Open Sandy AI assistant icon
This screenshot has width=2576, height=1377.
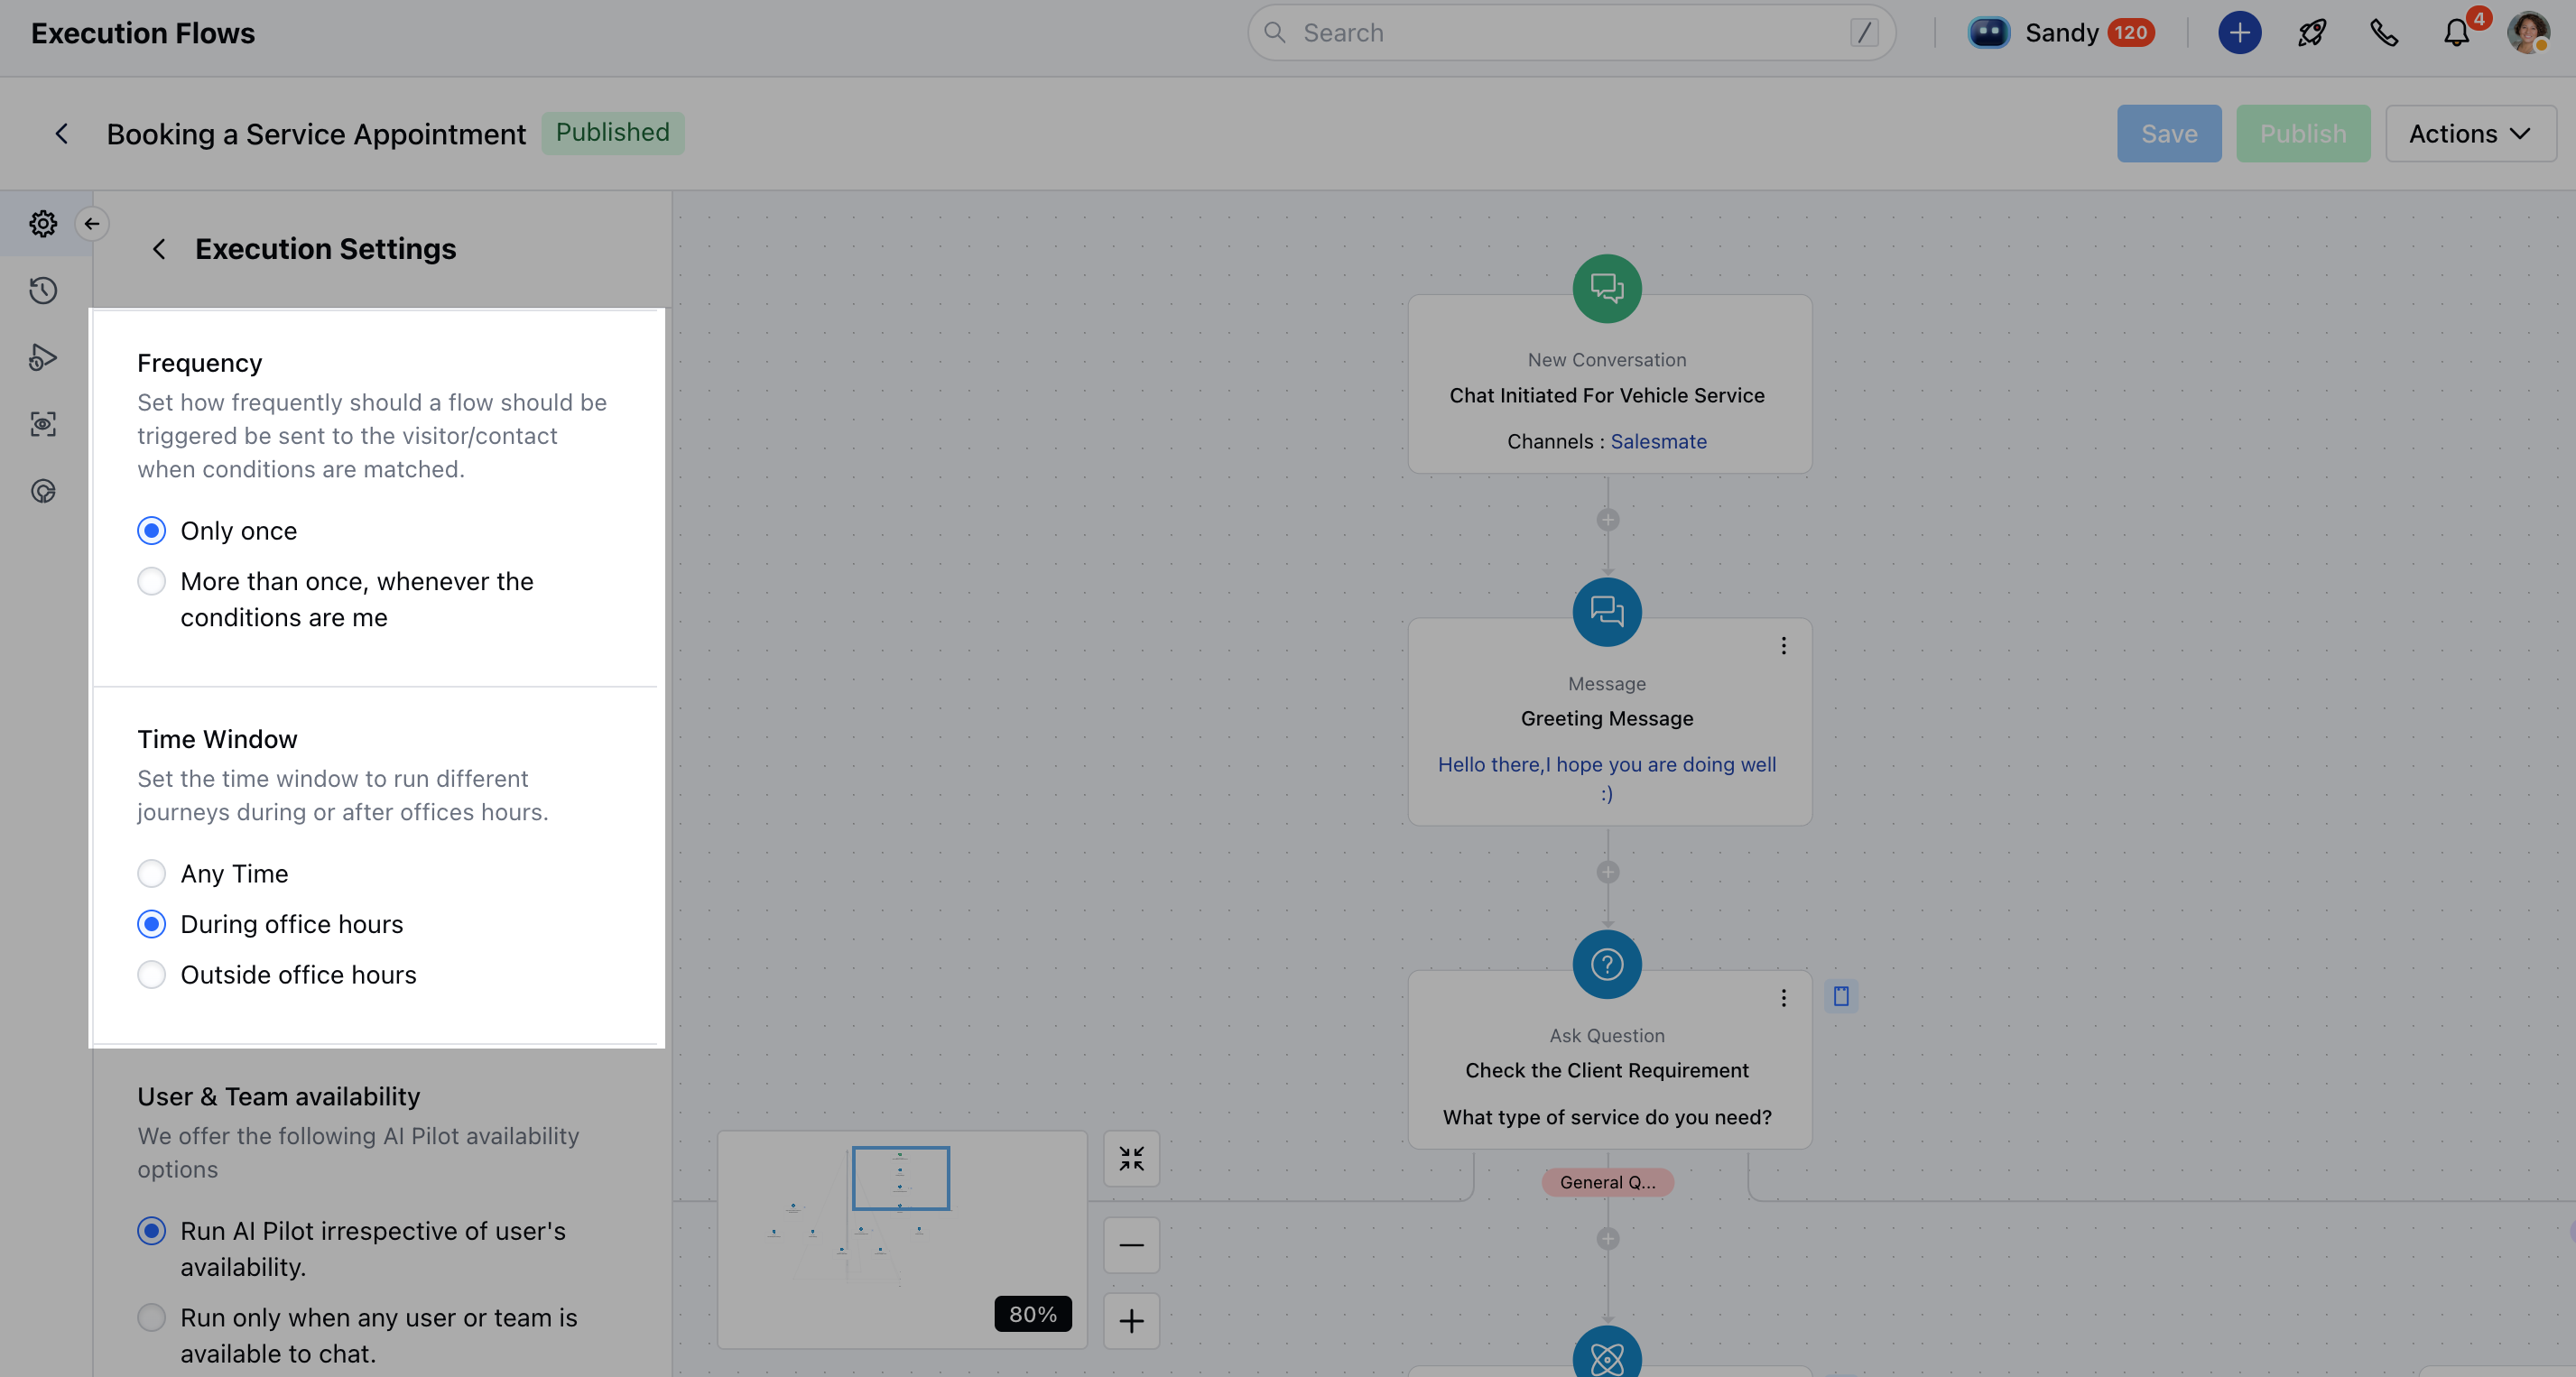(x=1989, y=33)
